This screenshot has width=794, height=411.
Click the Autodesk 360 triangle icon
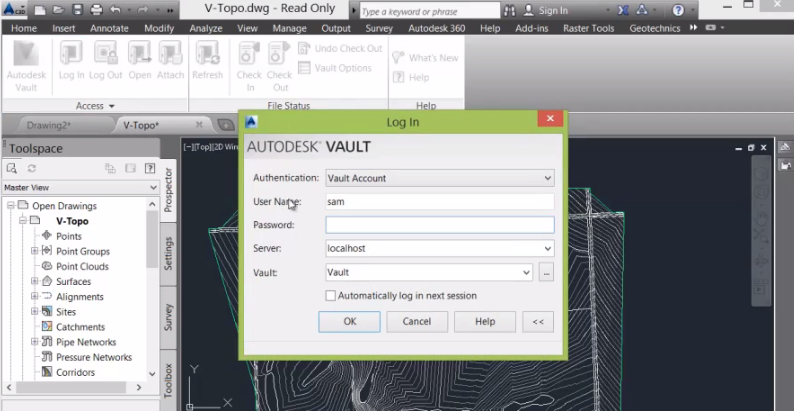(x=642, y=10)
